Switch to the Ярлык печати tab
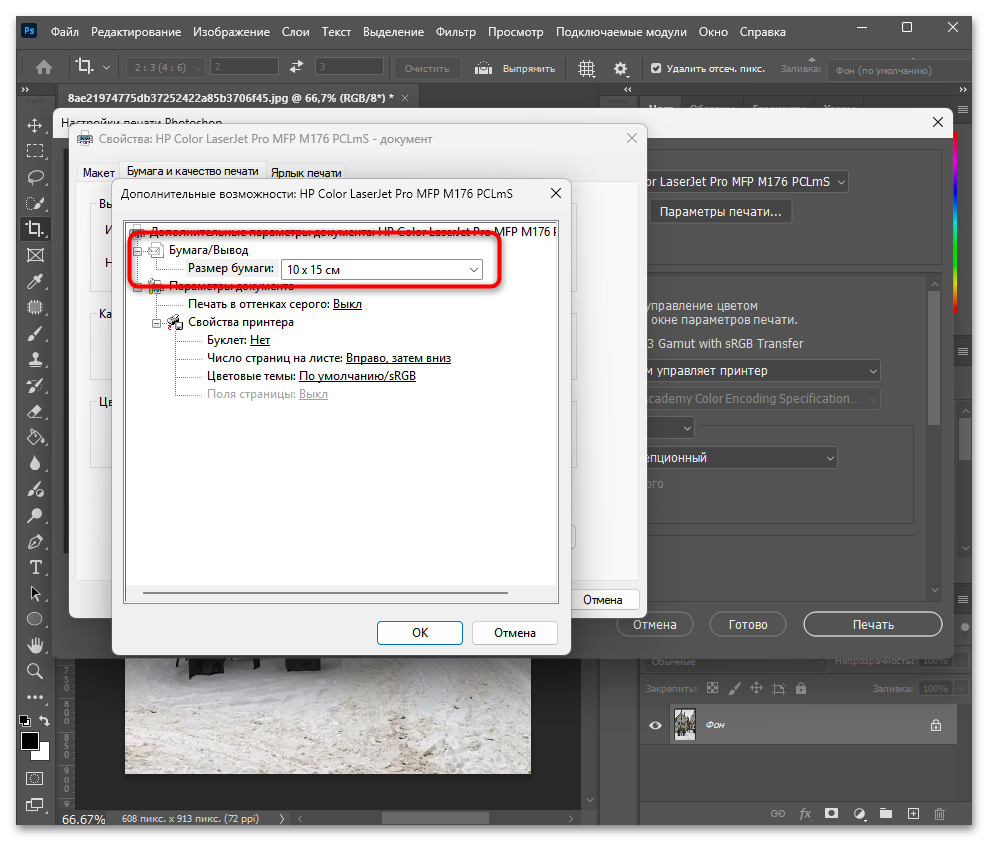Viewport: 988px width, 841px height. tap(306, 173)
